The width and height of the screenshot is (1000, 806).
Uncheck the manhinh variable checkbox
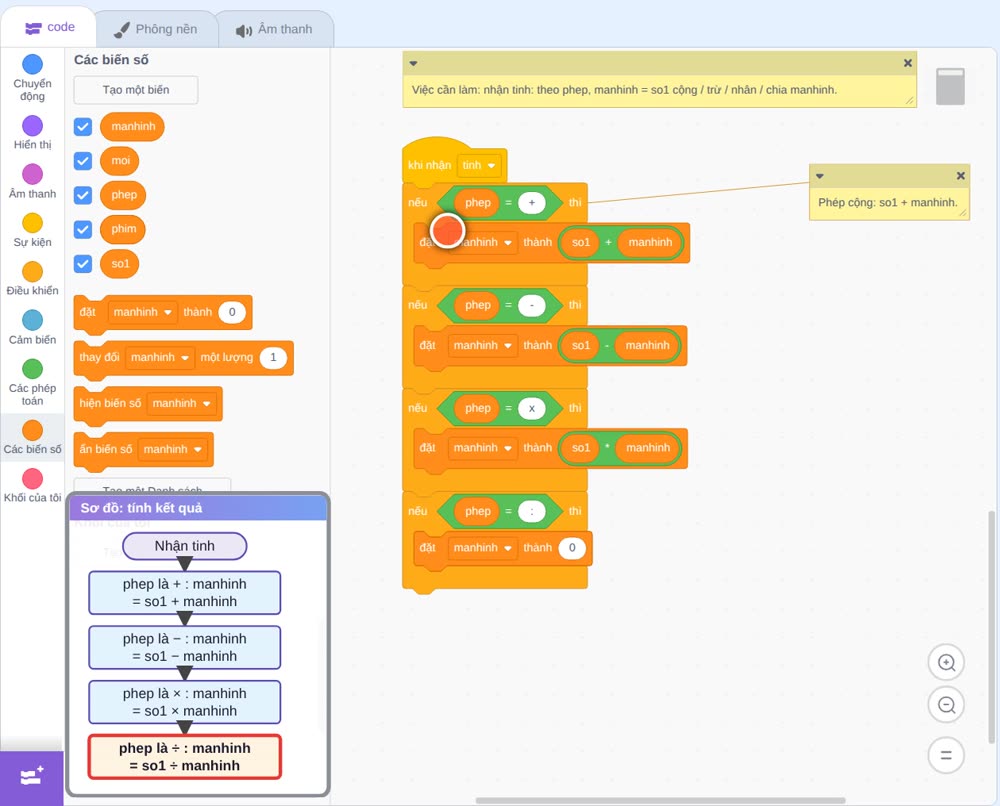tap(83, 126)
